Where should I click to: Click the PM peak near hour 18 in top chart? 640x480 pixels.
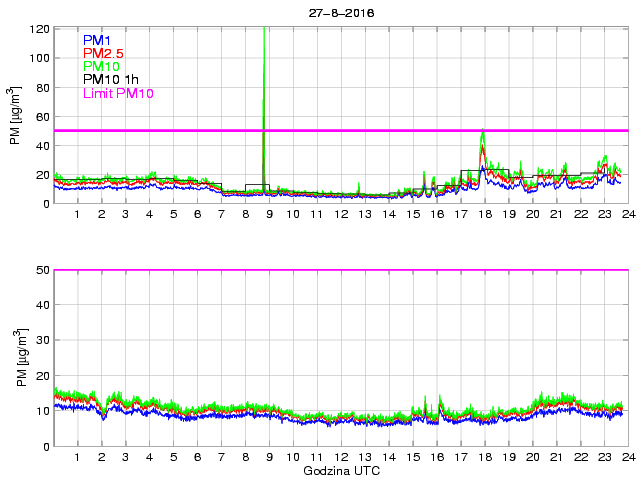click(483, 133)
